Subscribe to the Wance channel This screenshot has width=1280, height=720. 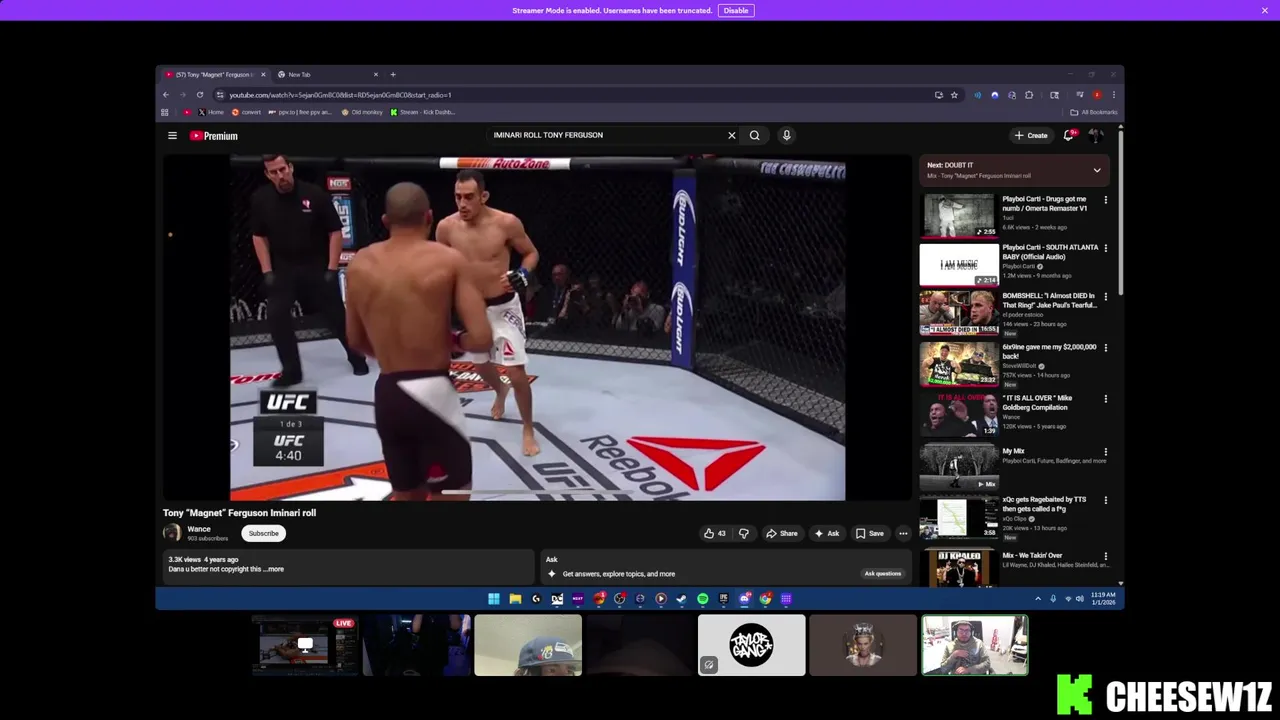click(264, 533)
